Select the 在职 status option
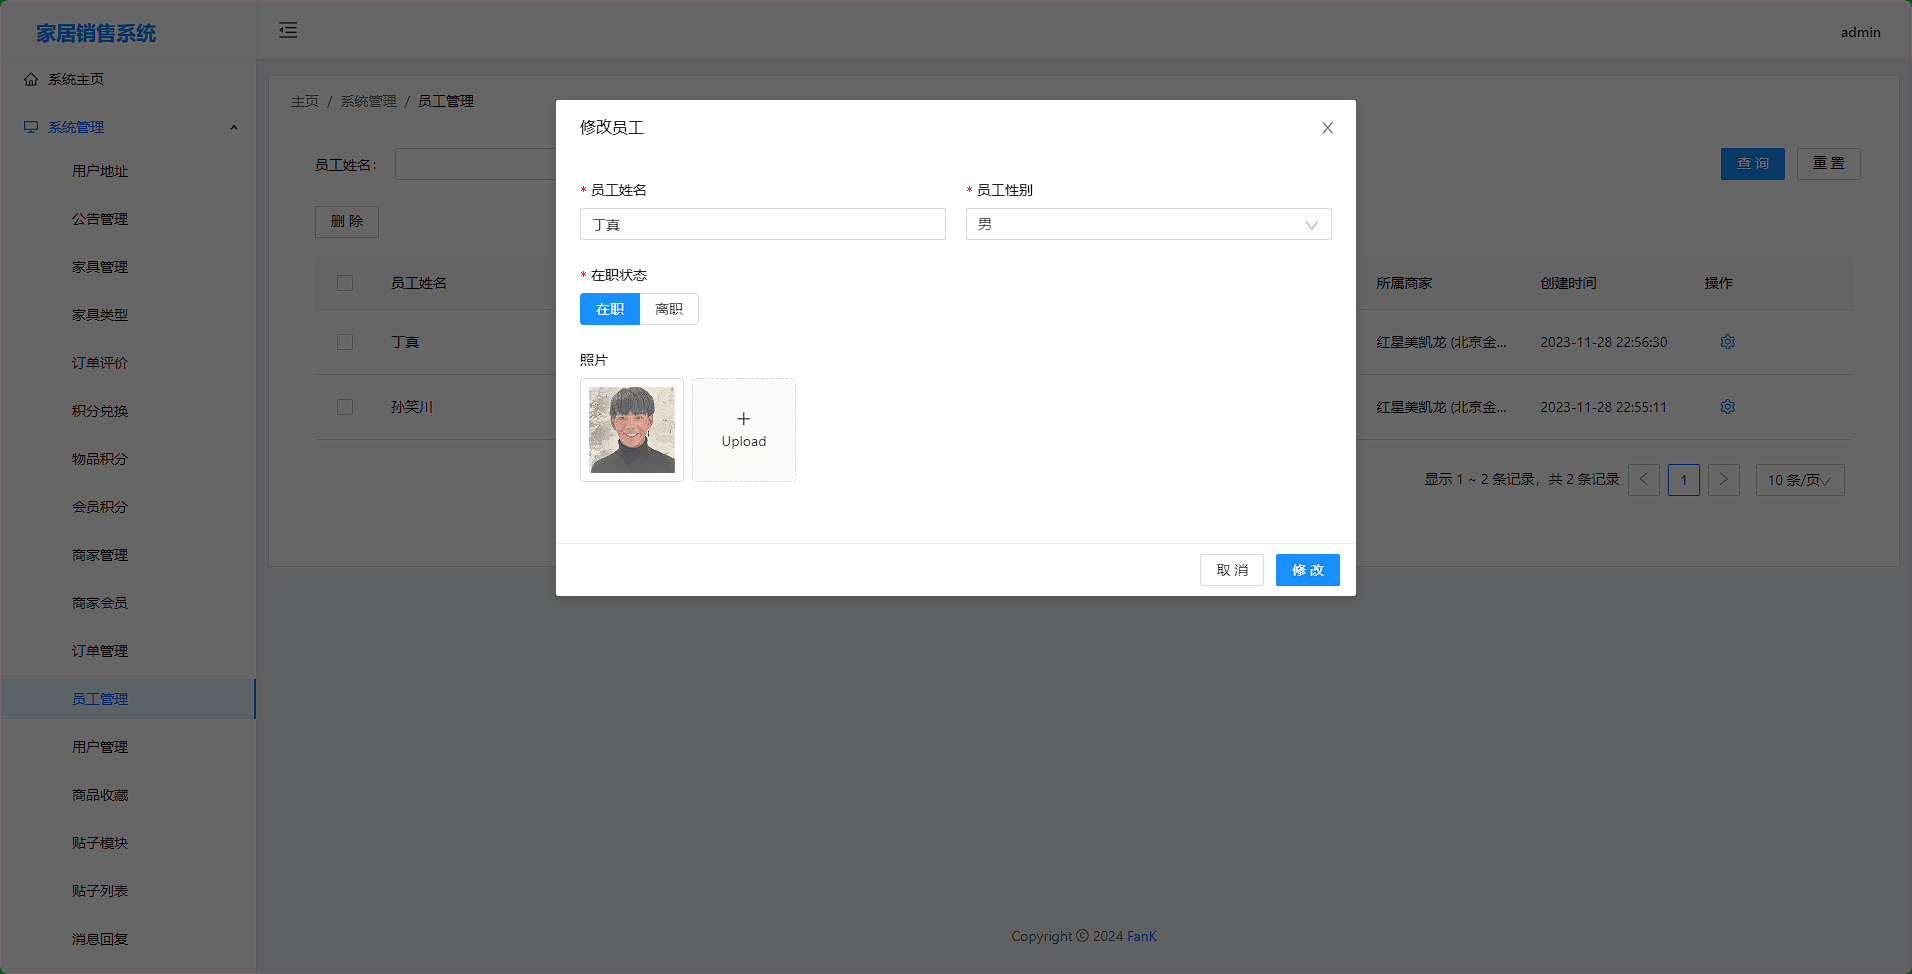The width and height of the screenshot is (1912, 974). click(610, 309)
